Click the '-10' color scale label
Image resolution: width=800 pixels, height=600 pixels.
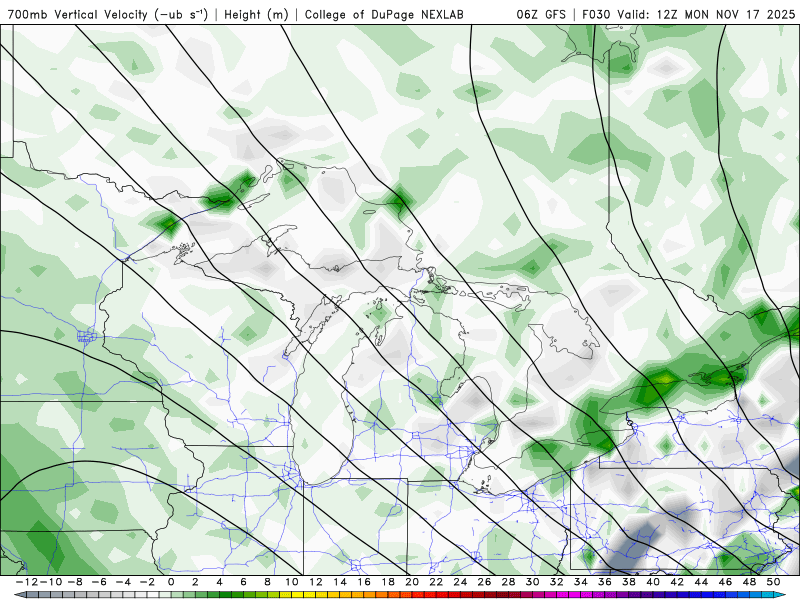click(x=49, y=582)
